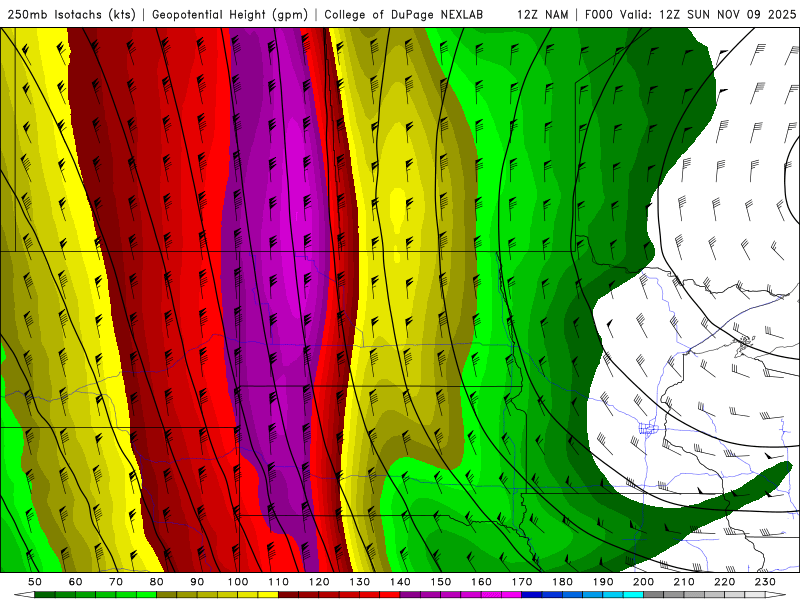The image size is (800, 600).
Task: Click the '12Z NAM' model run label
Action: [x=542, y=14]
